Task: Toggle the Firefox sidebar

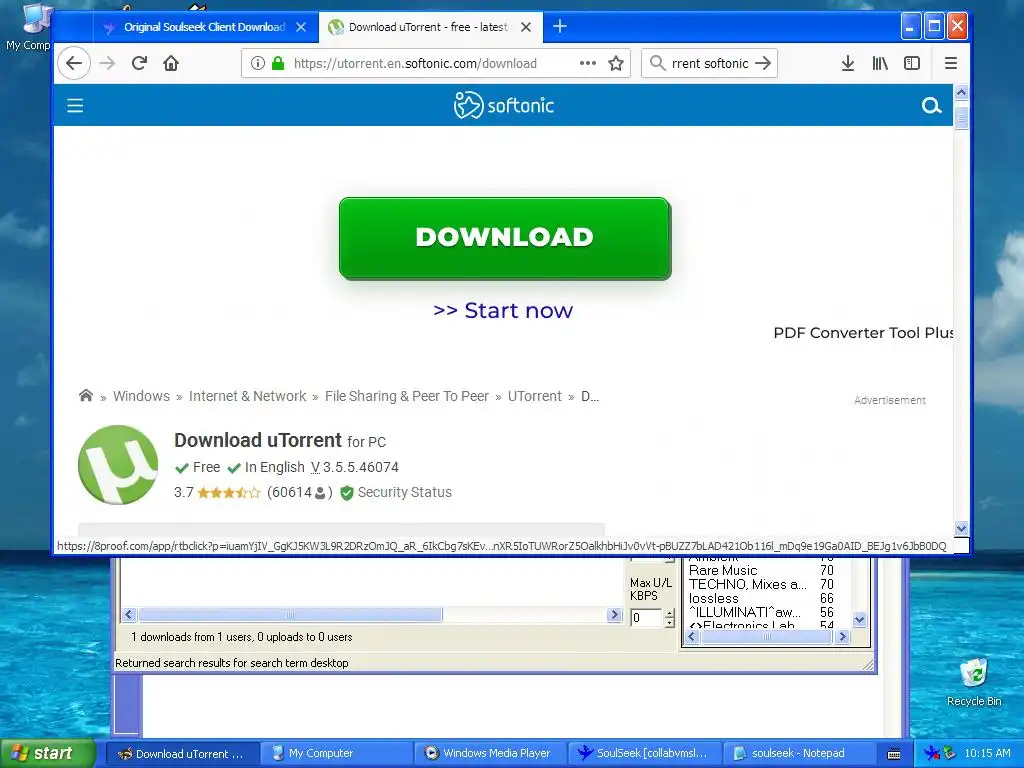Action: coord(912,63)
